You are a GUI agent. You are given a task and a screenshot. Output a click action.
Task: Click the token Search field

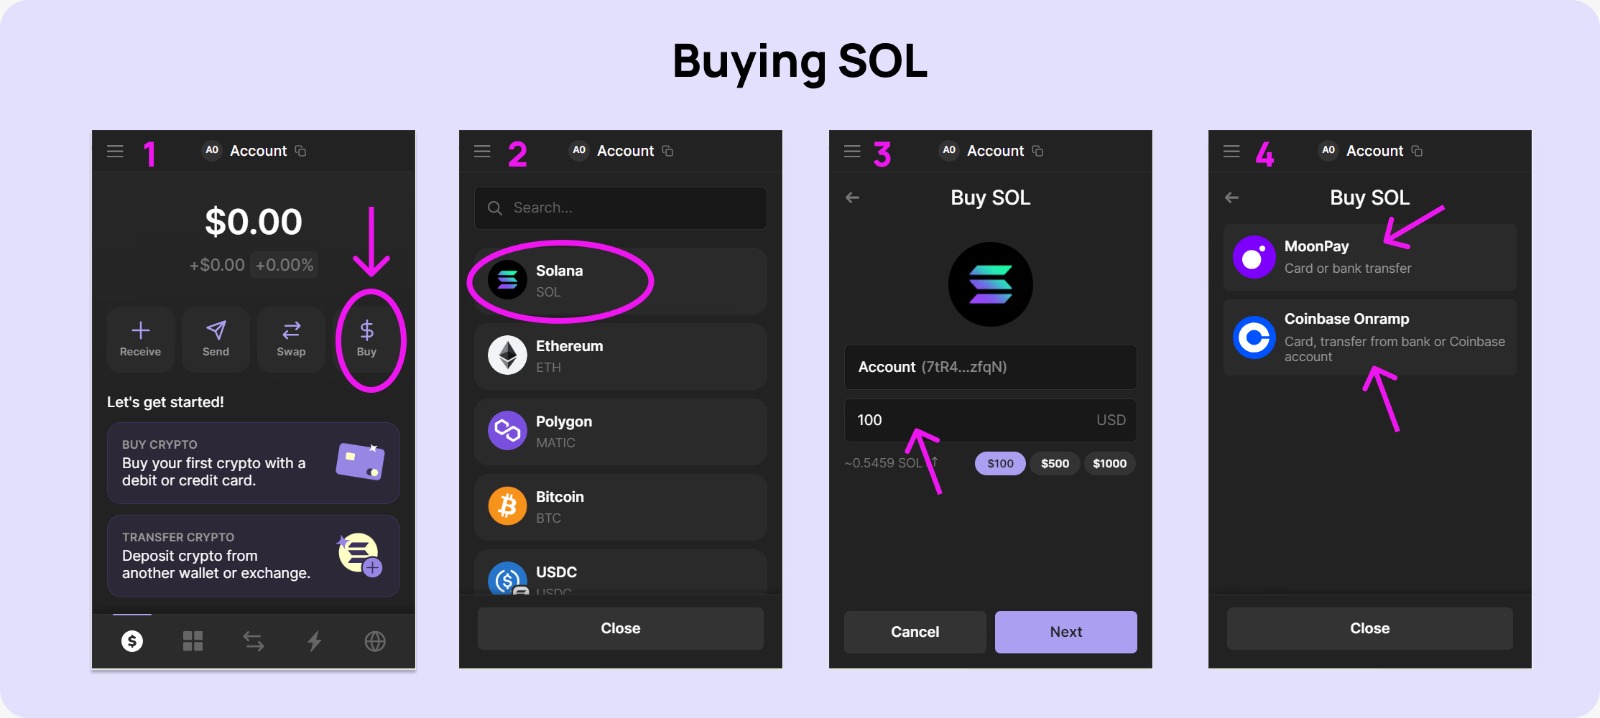[620, 208]
